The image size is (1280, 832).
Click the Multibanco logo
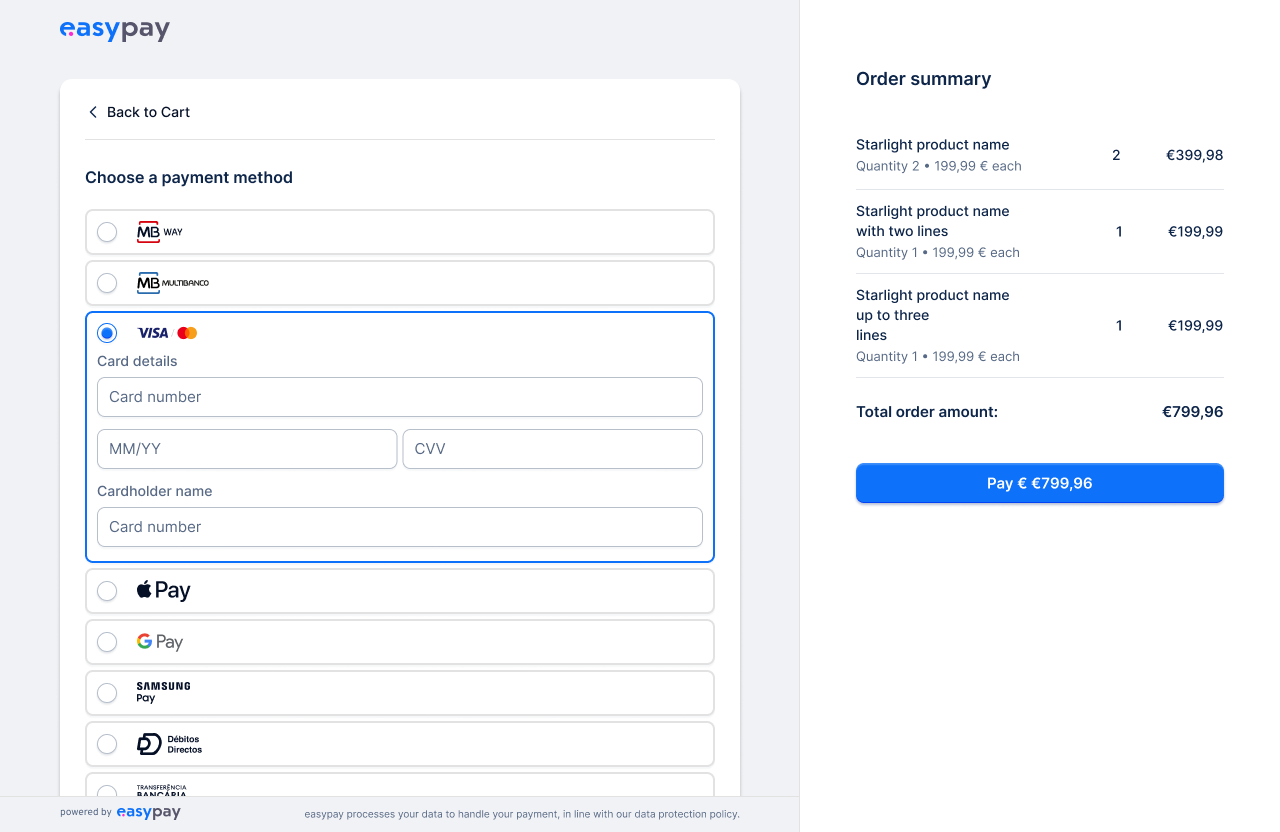(172, 283)
